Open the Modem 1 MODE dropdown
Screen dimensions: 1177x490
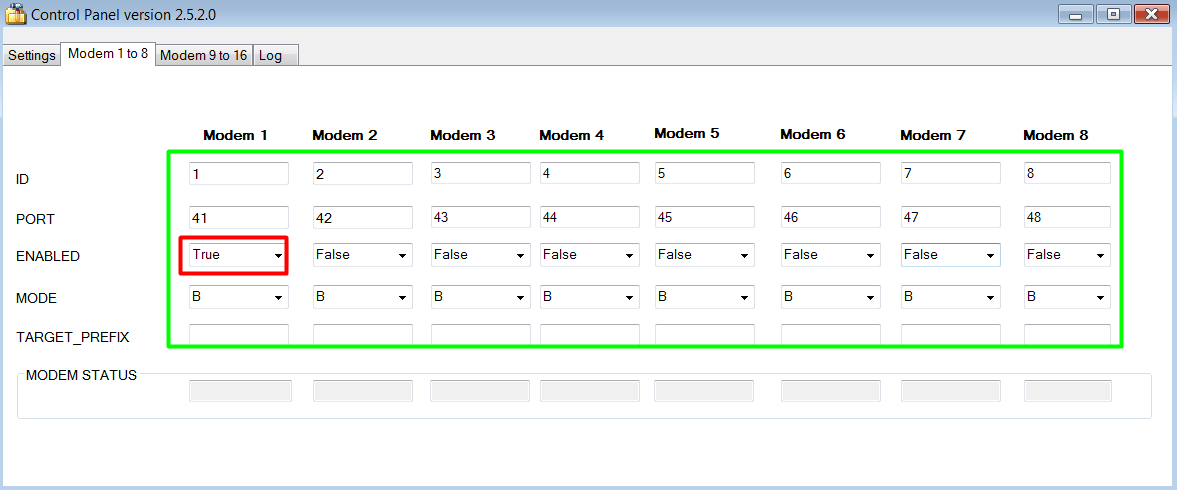click(238, 297)
